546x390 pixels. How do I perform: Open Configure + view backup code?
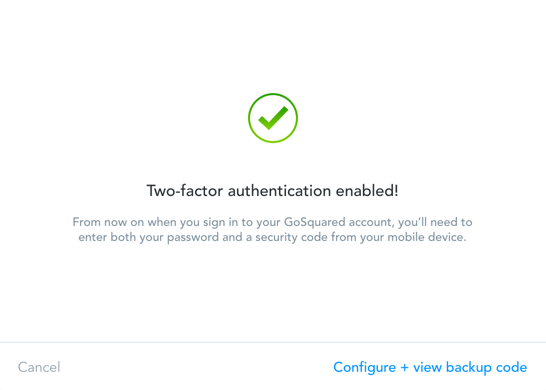pyautogui.click(x=430, y=367)
